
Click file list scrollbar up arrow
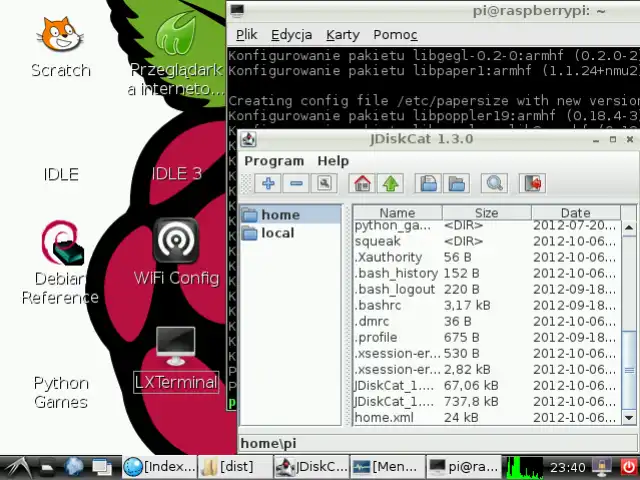coord(629,228)
